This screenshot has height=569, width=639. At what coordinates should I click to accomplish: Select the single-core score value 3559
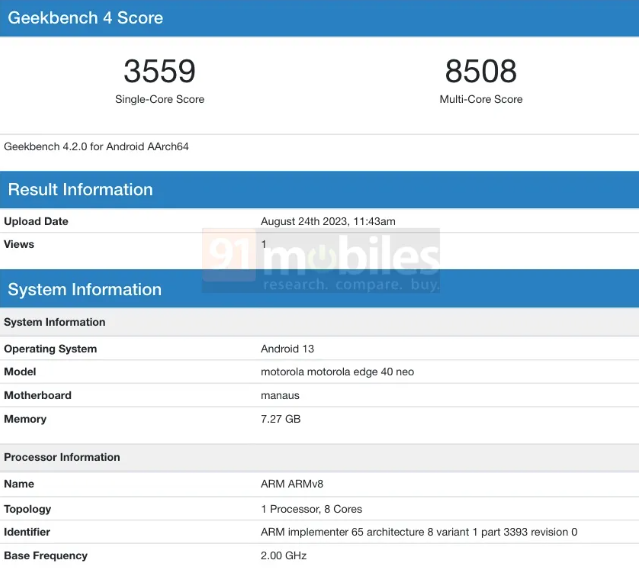coord(159,71)
